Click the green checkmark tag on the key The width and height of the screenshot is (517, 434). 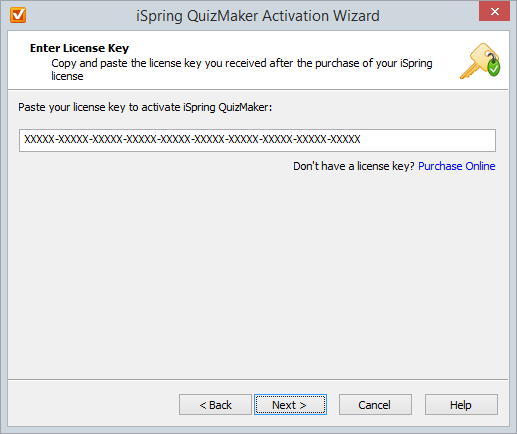click(494, 68)
